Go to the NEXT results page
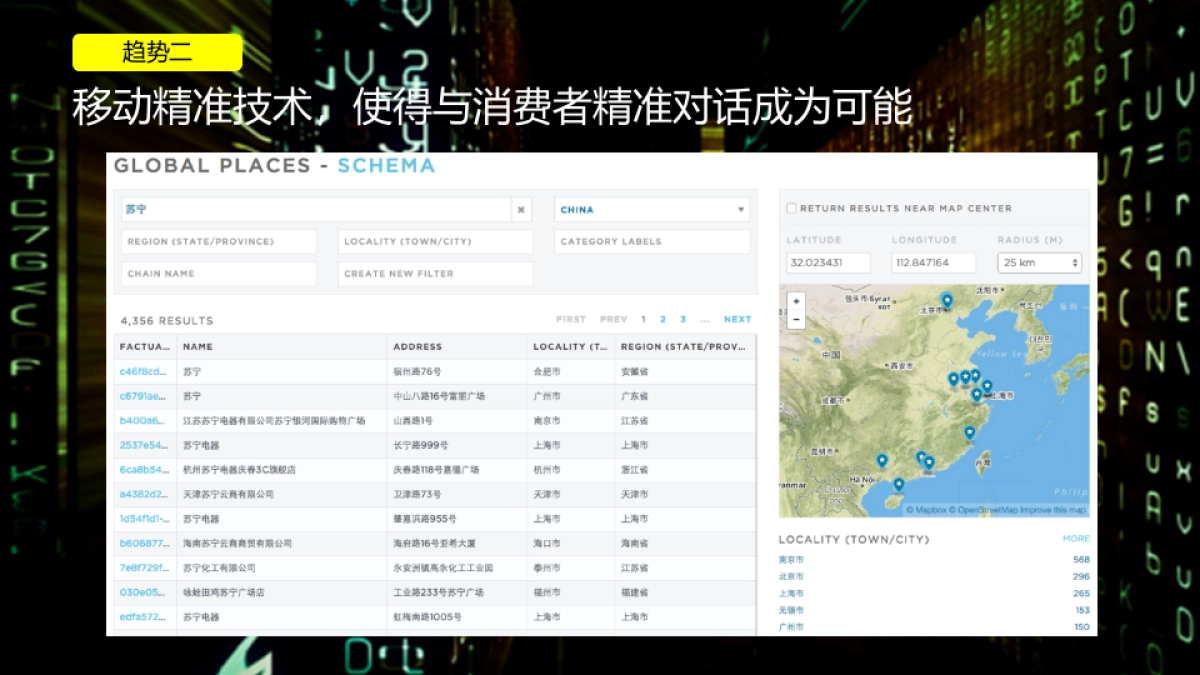 737,319
